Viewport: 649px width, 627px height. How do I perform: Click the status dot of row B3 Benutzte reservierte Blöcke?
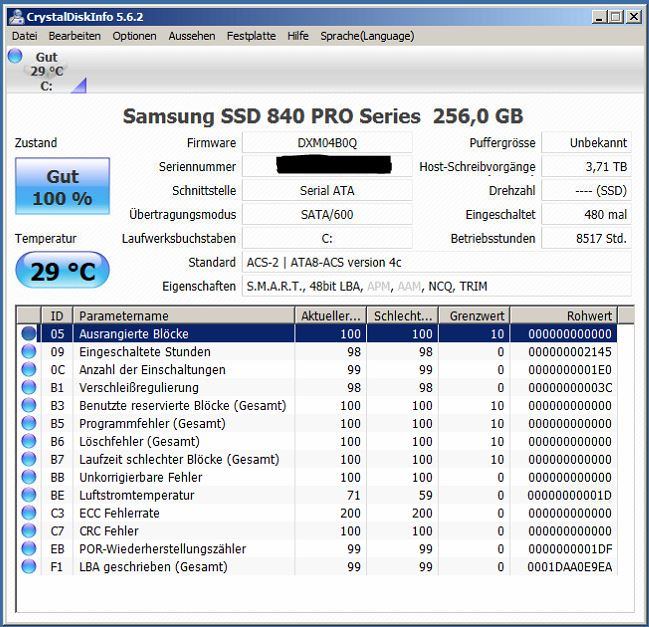tap(29, 405)
